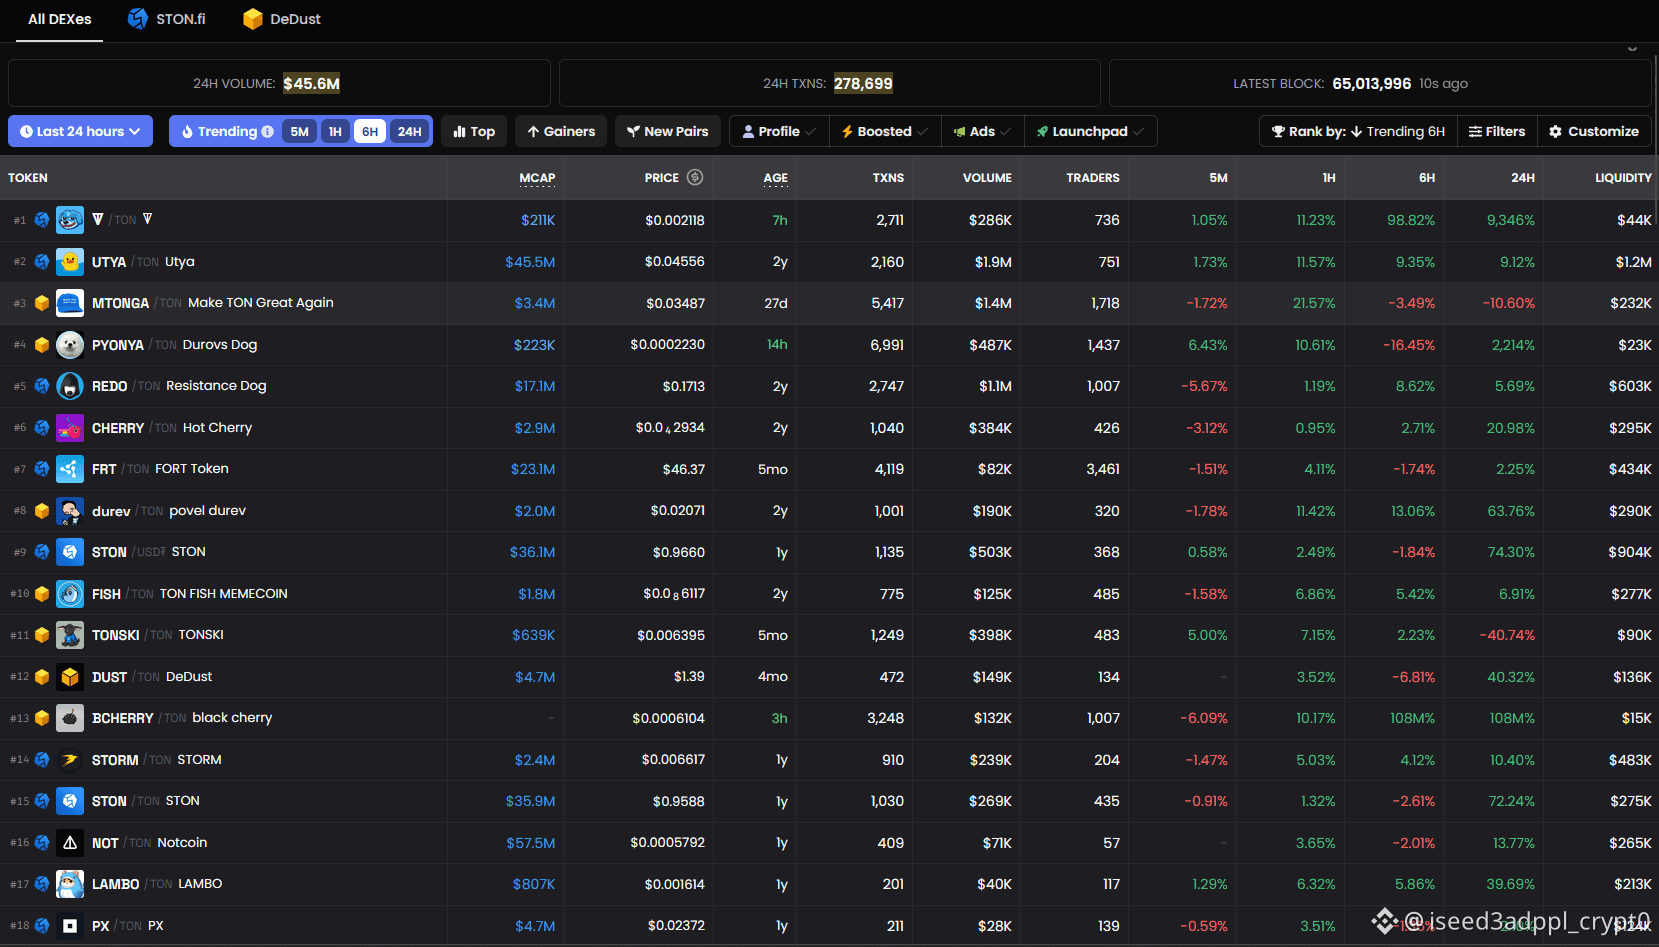Click the BCHERRY token logo
1659x947 pixels.
click(x=70, y=718)
